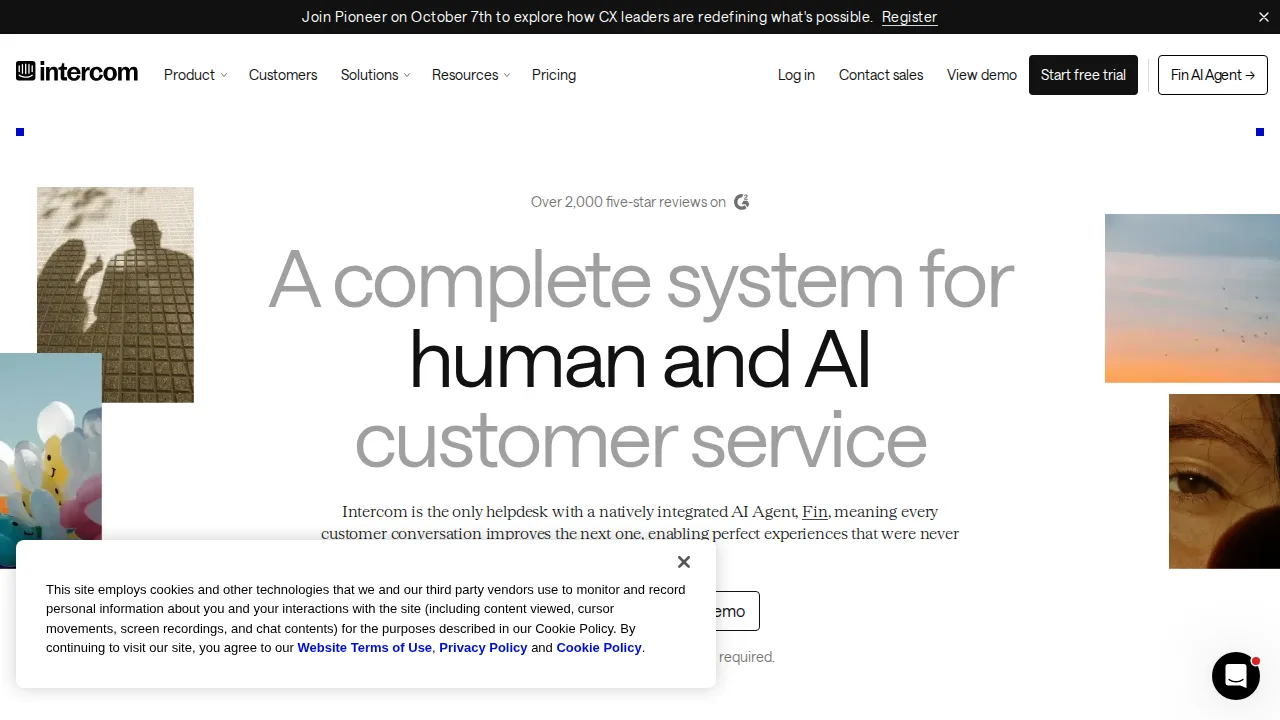Open Website Terms of Use

click(365, 648)
